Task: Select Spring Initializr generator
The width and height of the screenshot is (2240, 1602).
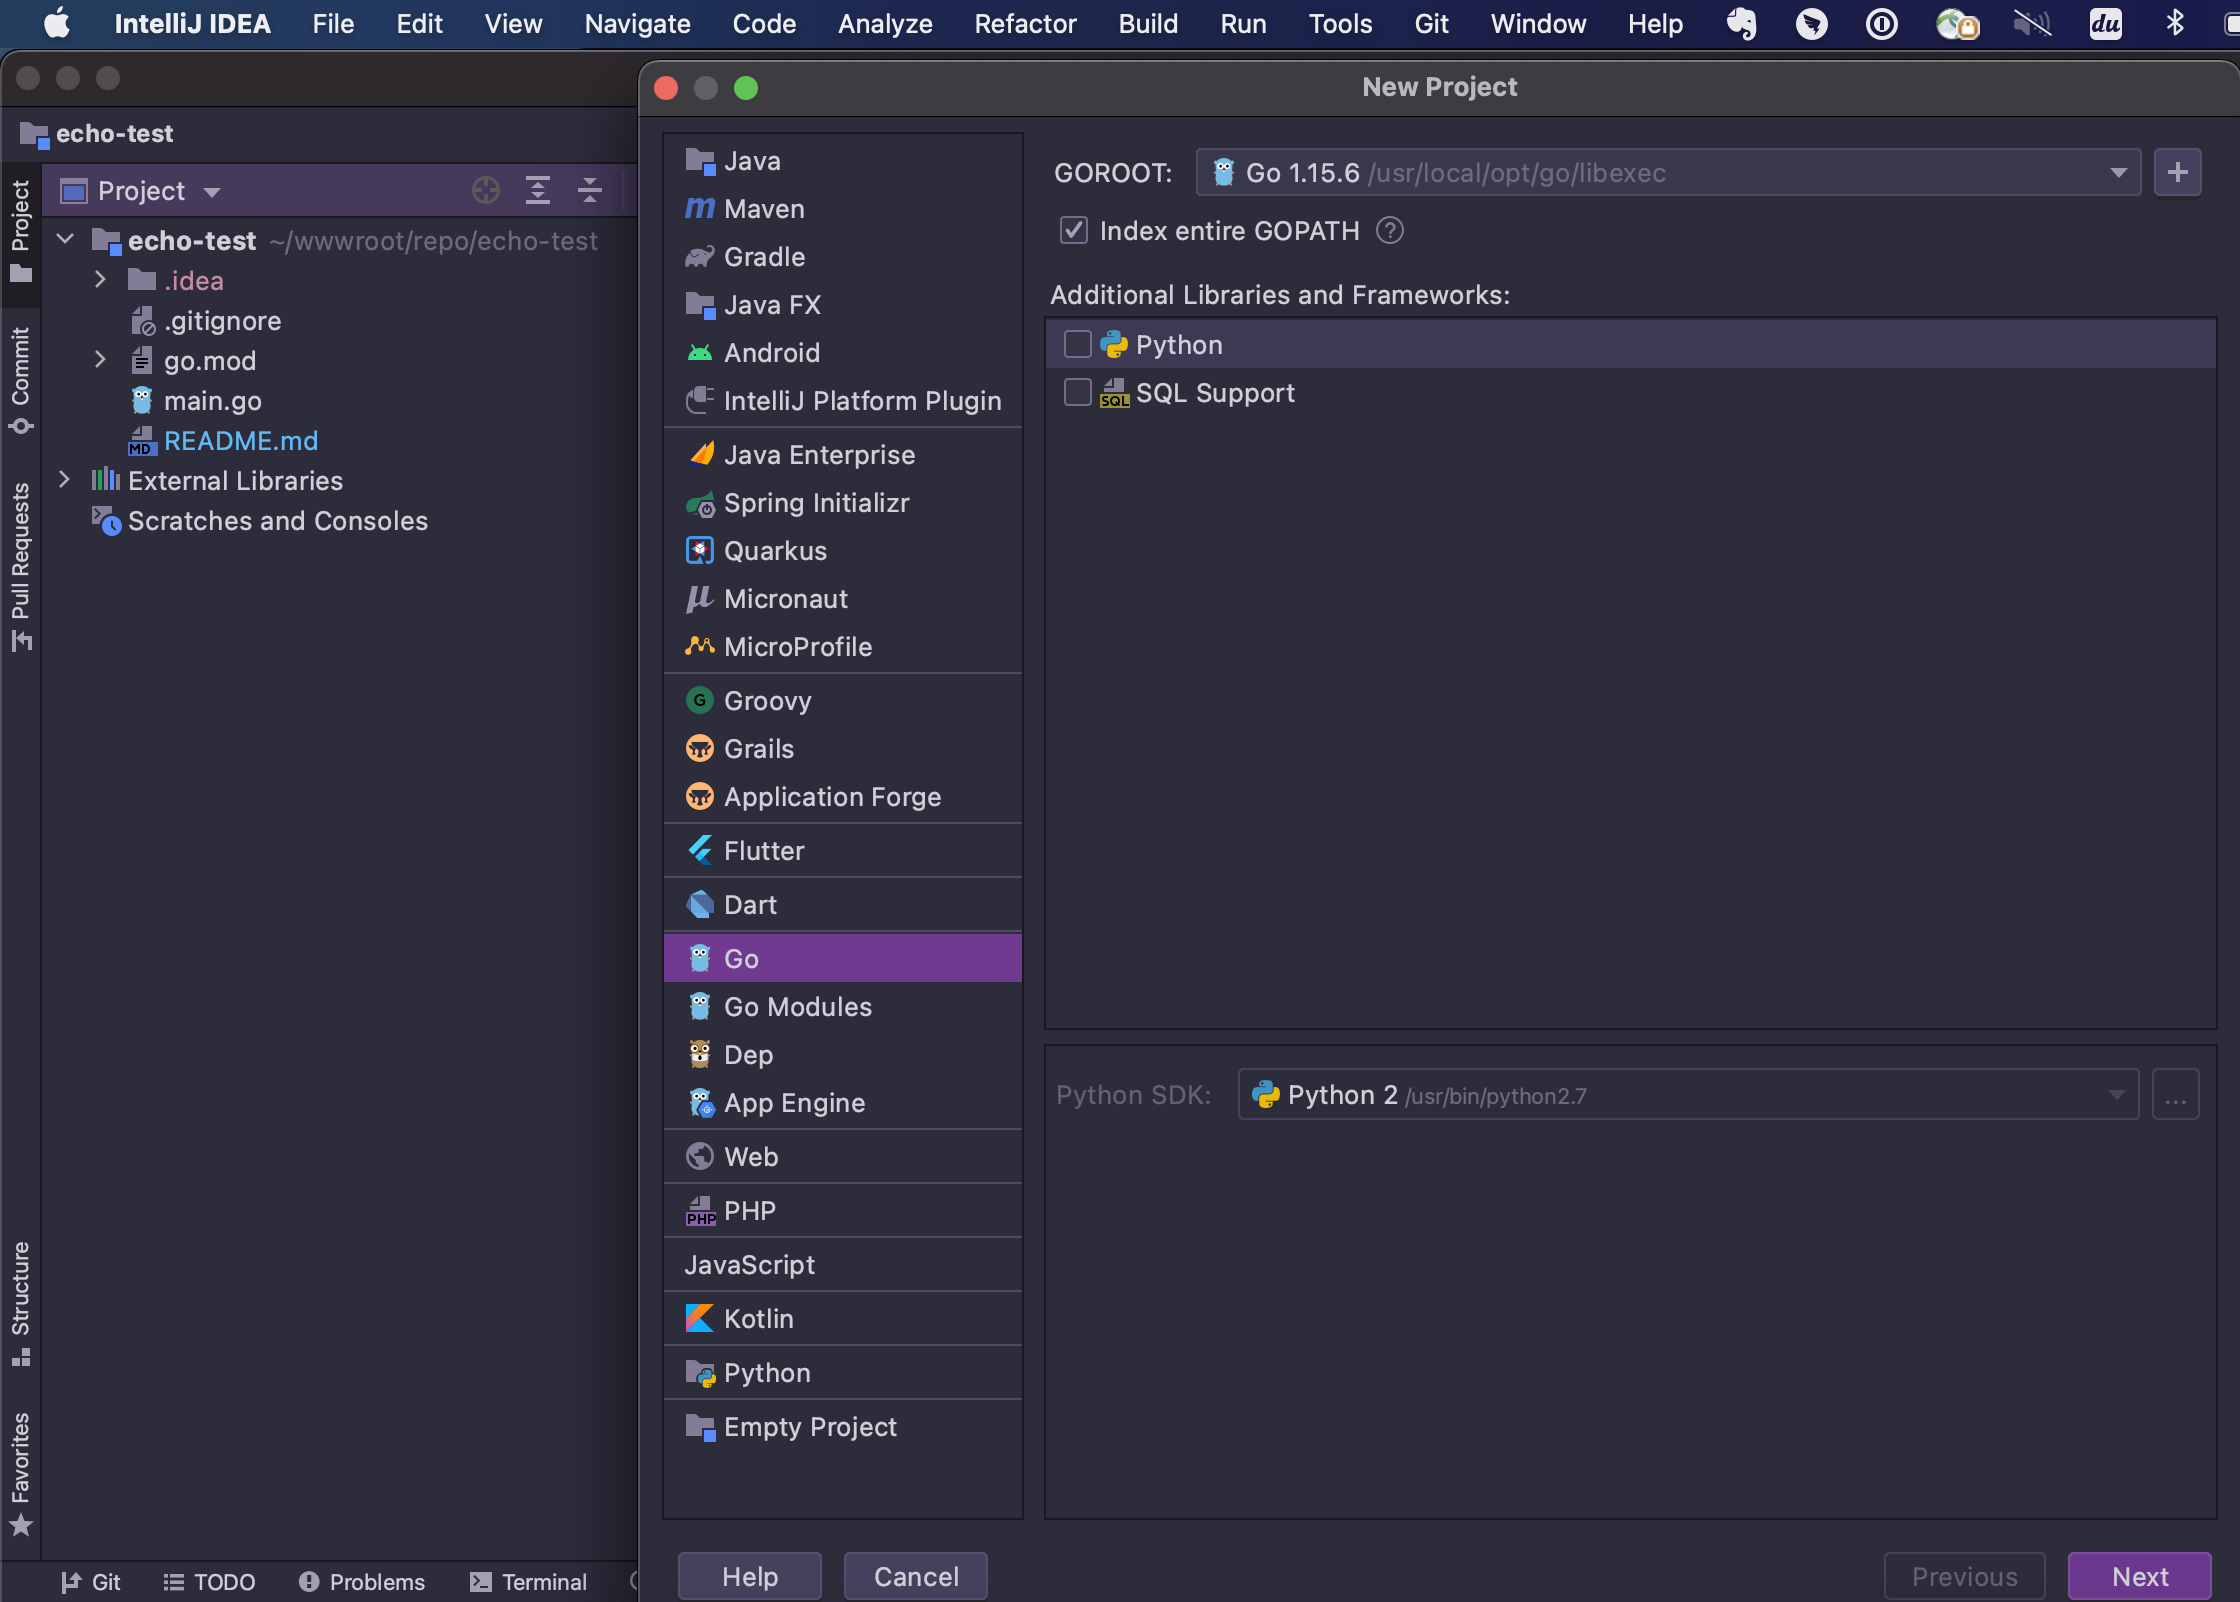Action: point(842,503)
